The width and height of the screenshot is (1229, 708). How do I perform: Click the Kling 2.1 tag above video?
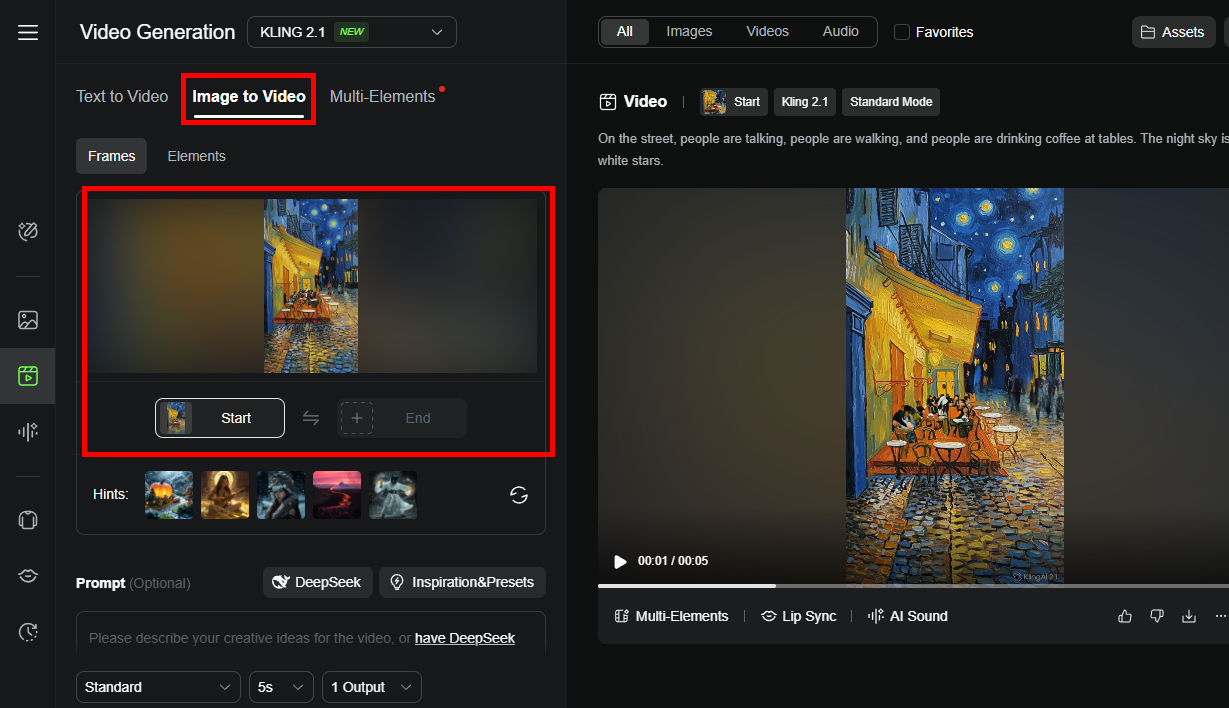click(x=805, y=102)
